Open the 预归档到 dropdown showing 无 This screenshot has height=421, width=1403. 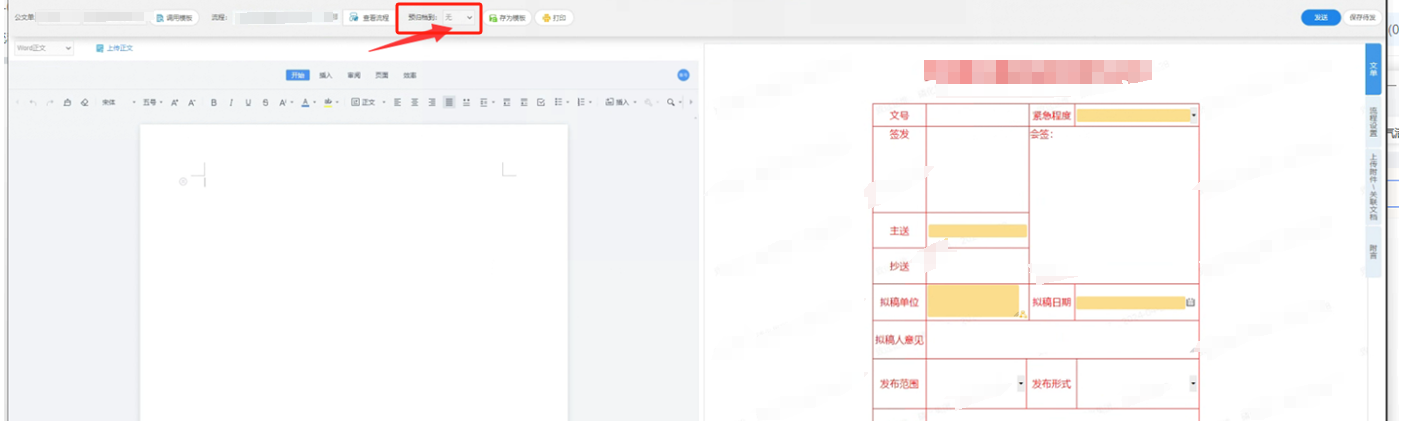coord(460,17)
